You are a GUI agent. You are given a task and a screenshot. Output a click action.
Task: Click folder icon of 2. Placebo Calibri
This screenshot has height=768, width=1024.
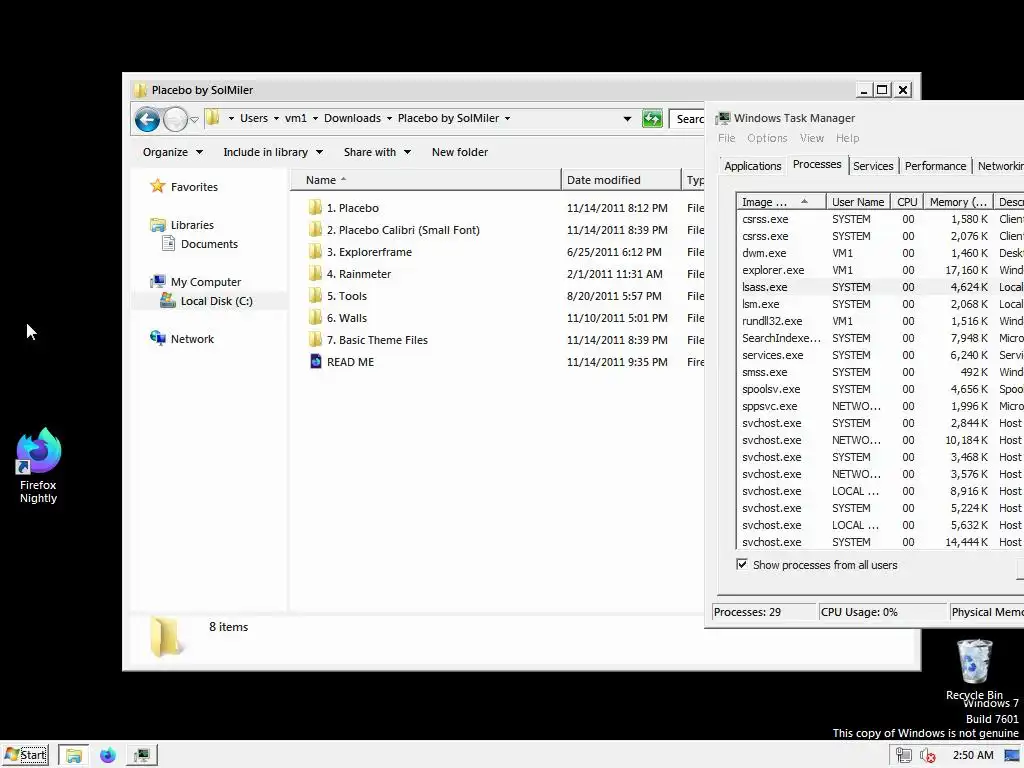[315, 230]
